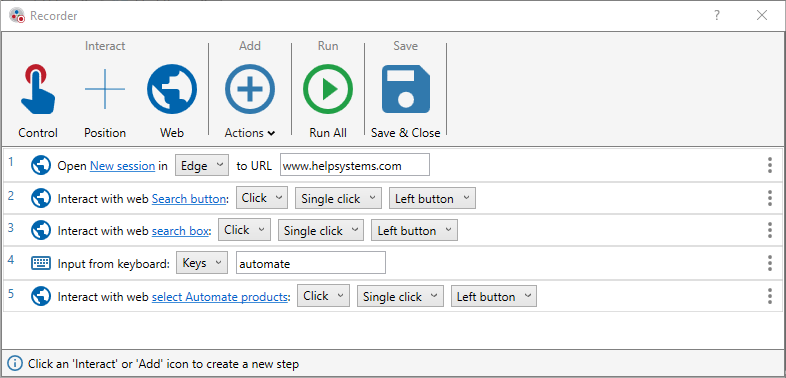This screenshot has height=378, width=786.
Task: Open options menu for step 4
Action: [769, 263]
